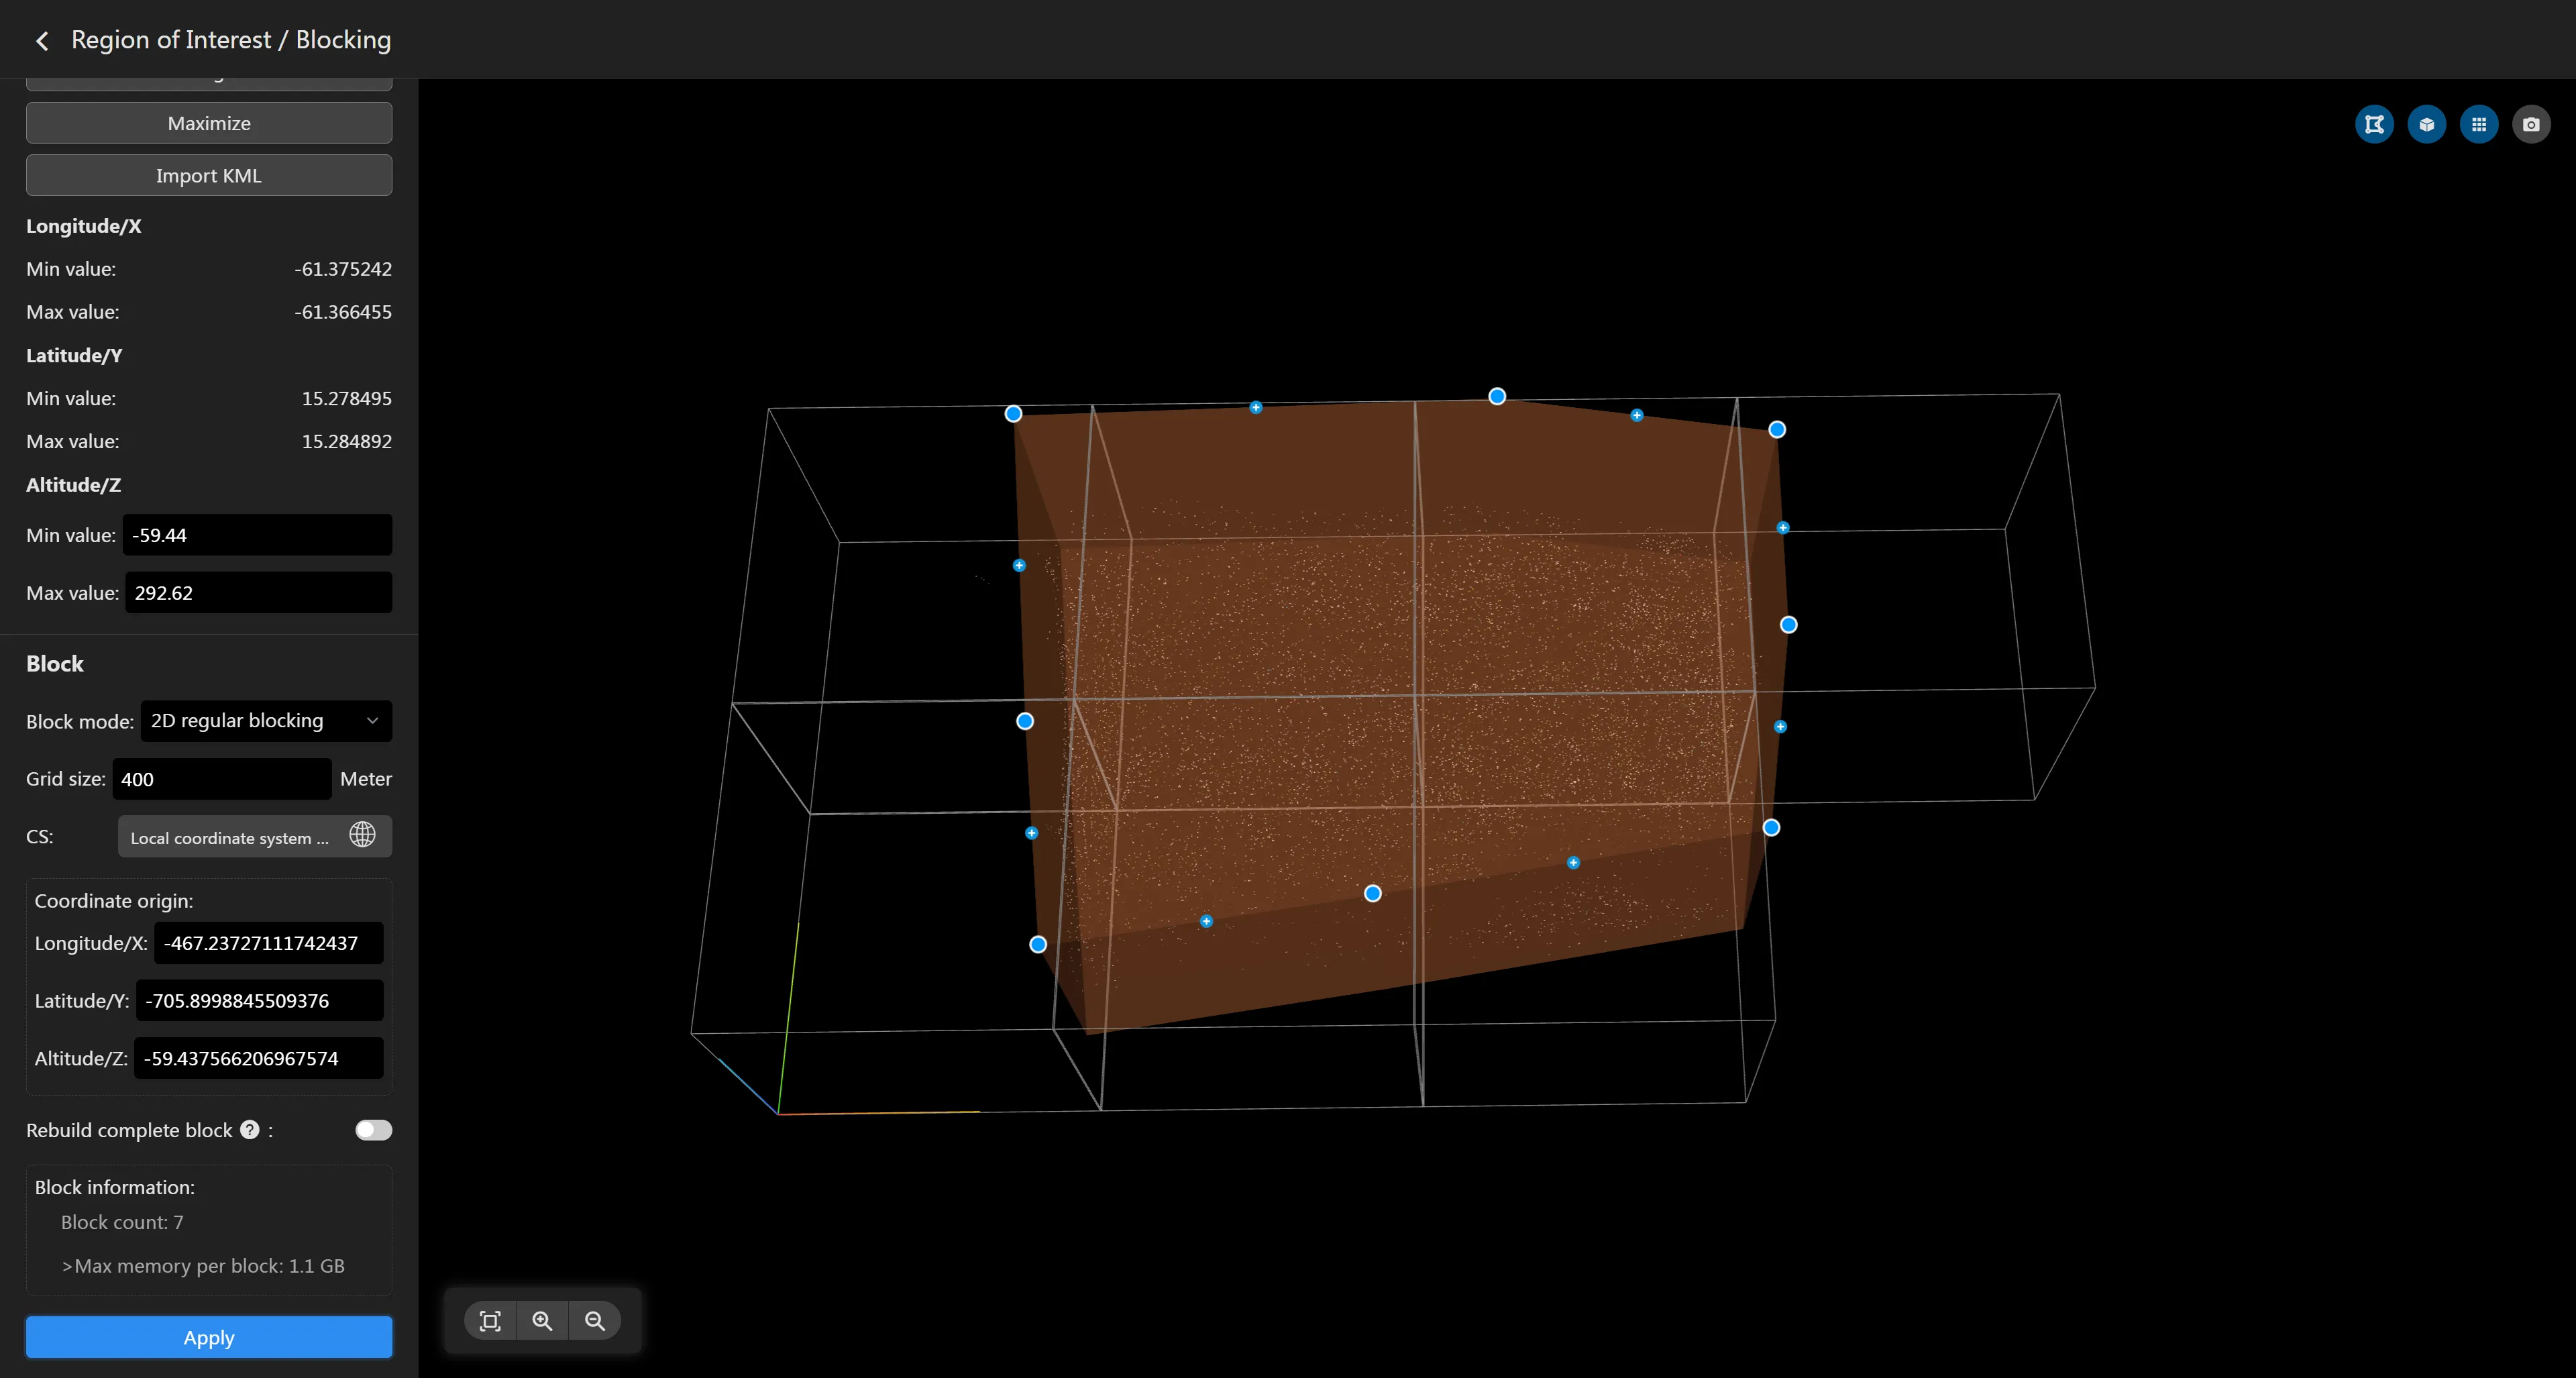
Task: Open coordinate system globe picker
Action: (362, 835)
